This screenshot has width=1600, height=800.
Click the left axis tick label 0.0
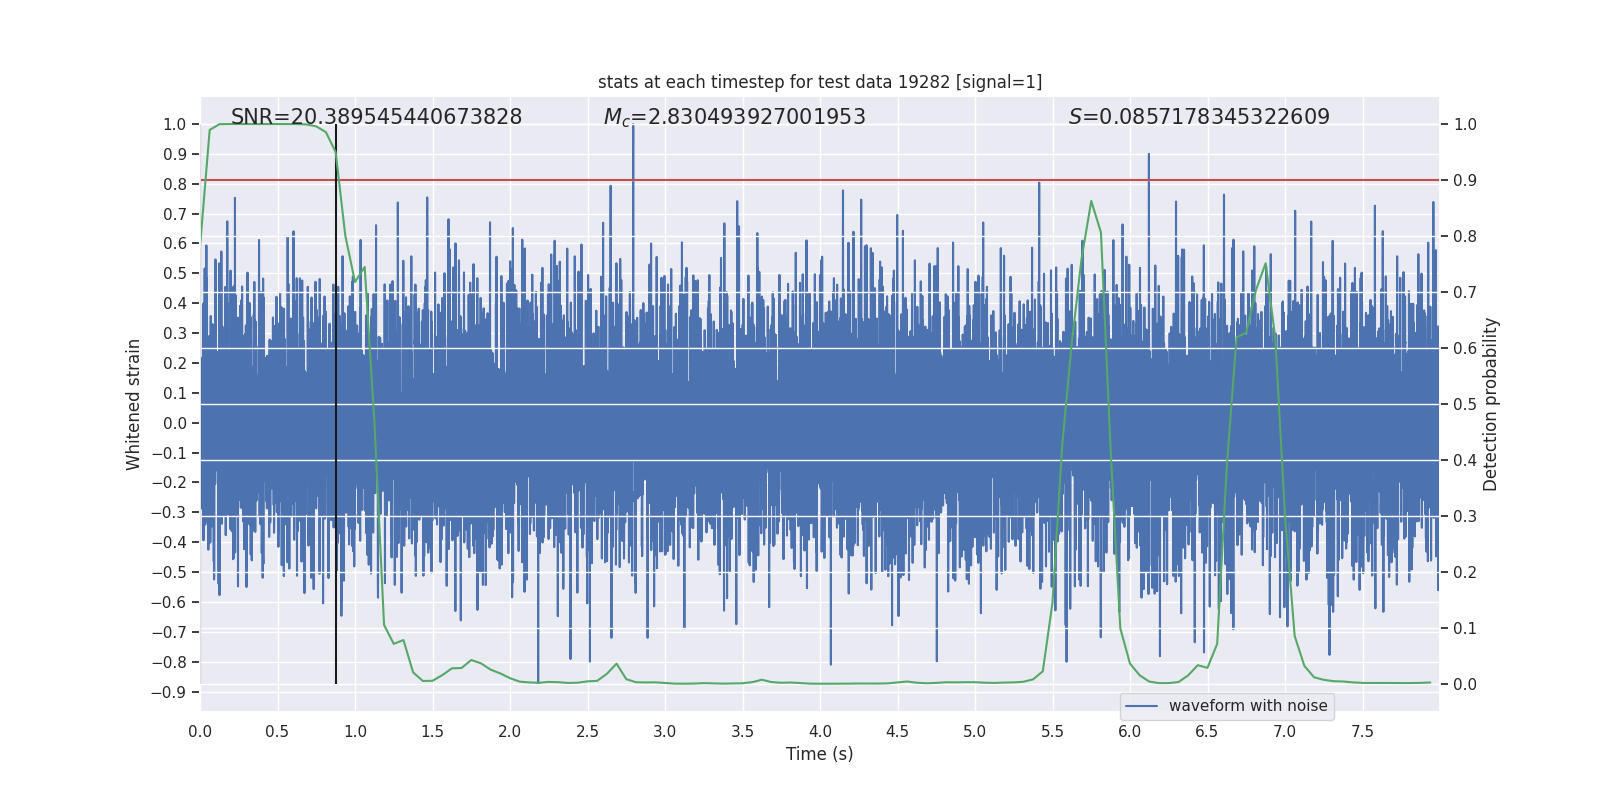[x=175, y=423]
